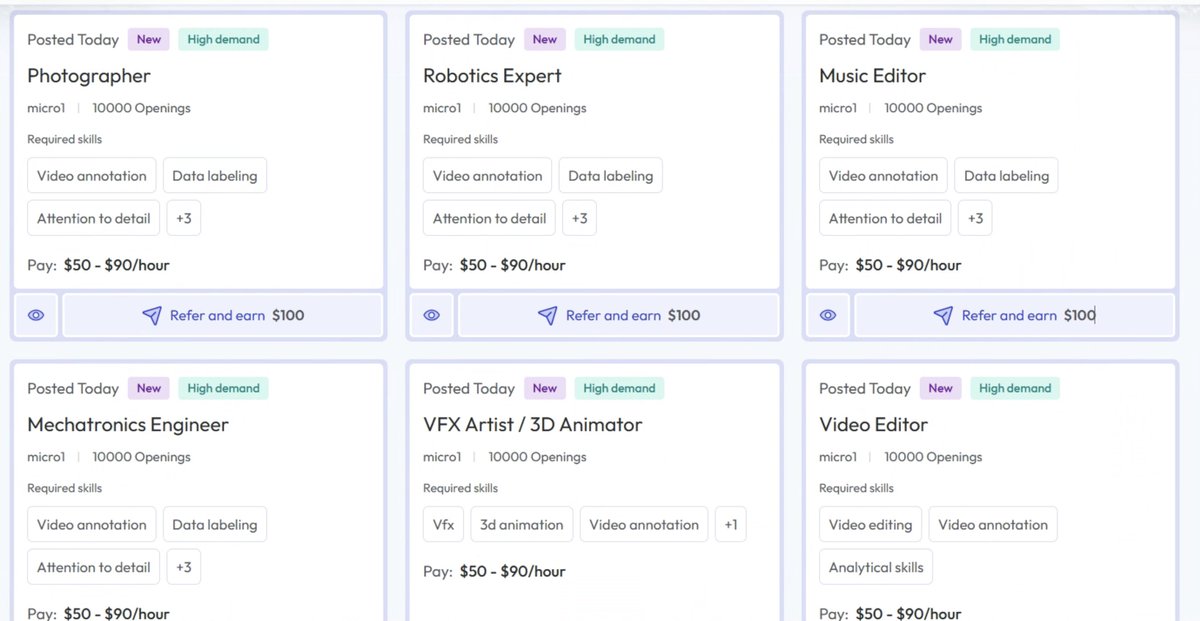Click Video annotation skill on Mechatronics Engineer card

[x=92, y=524]
